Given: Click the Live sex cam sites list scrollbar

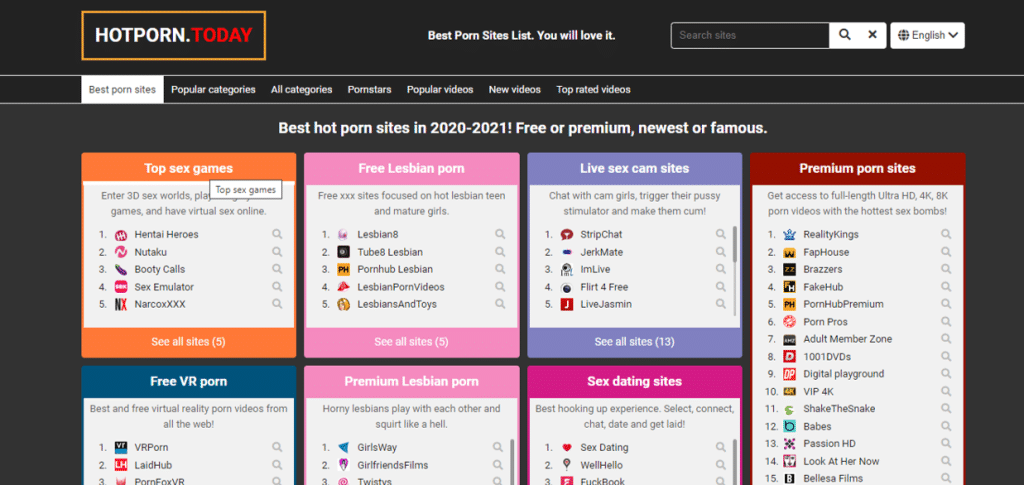Looking at the screenshot, I should pyautogui.click(x=735, y=243).
